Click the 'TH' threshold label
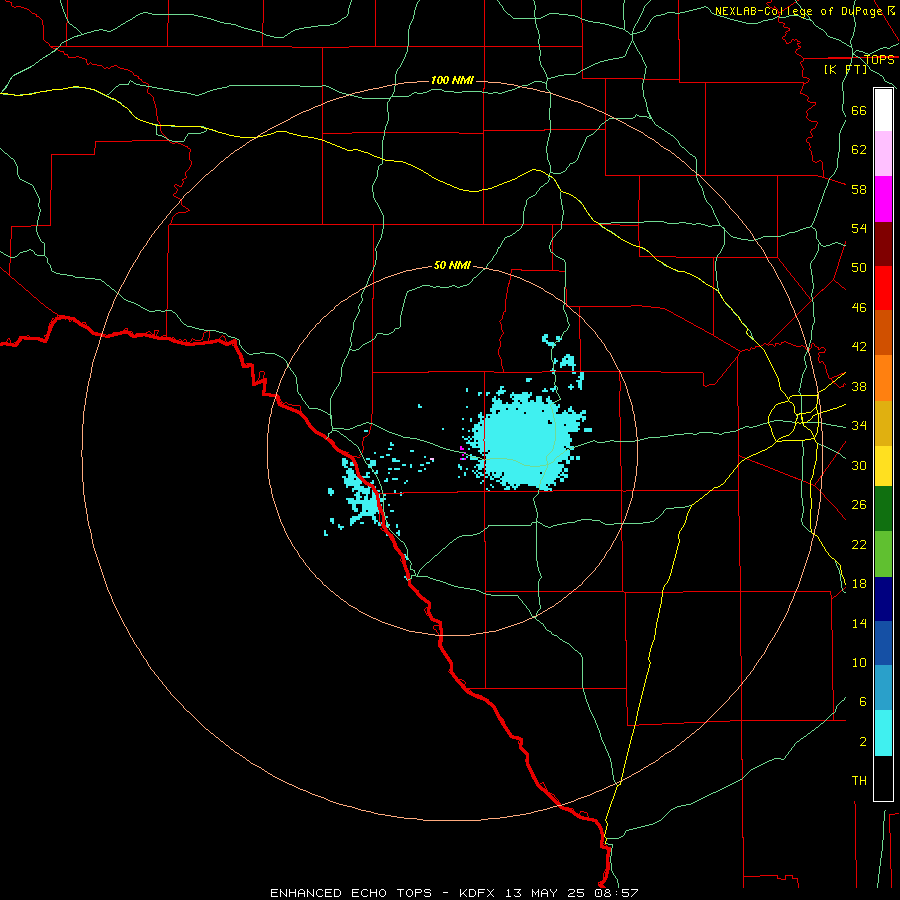The width and height of the screenshot is (900, 900). tap(859, 781)
